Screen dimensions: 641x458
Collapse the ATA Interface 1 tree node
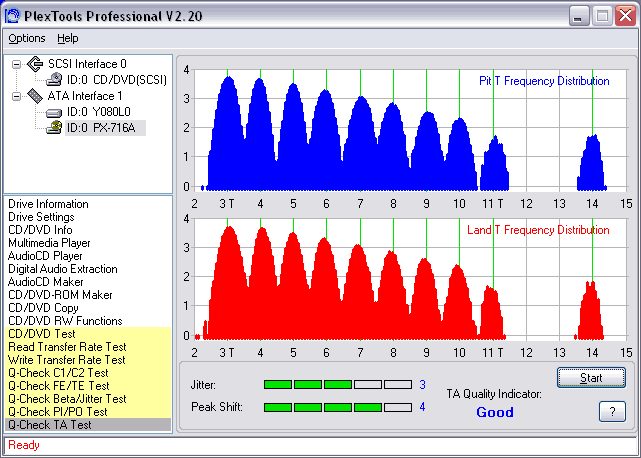click(x=16, y=97)
